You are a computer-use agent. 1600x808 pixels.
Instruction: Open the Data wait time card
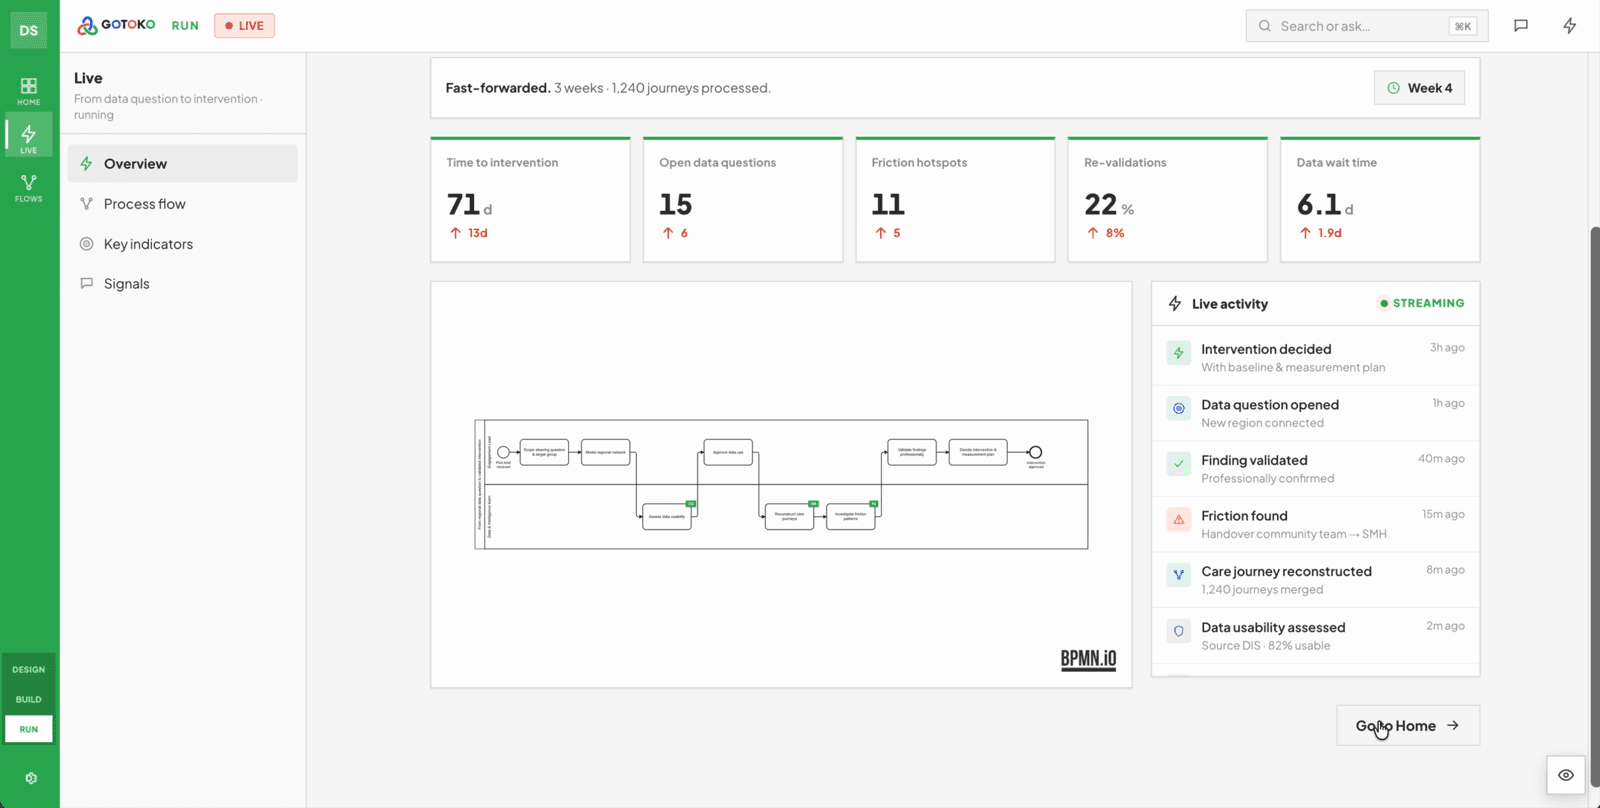tap(1380, 200)
